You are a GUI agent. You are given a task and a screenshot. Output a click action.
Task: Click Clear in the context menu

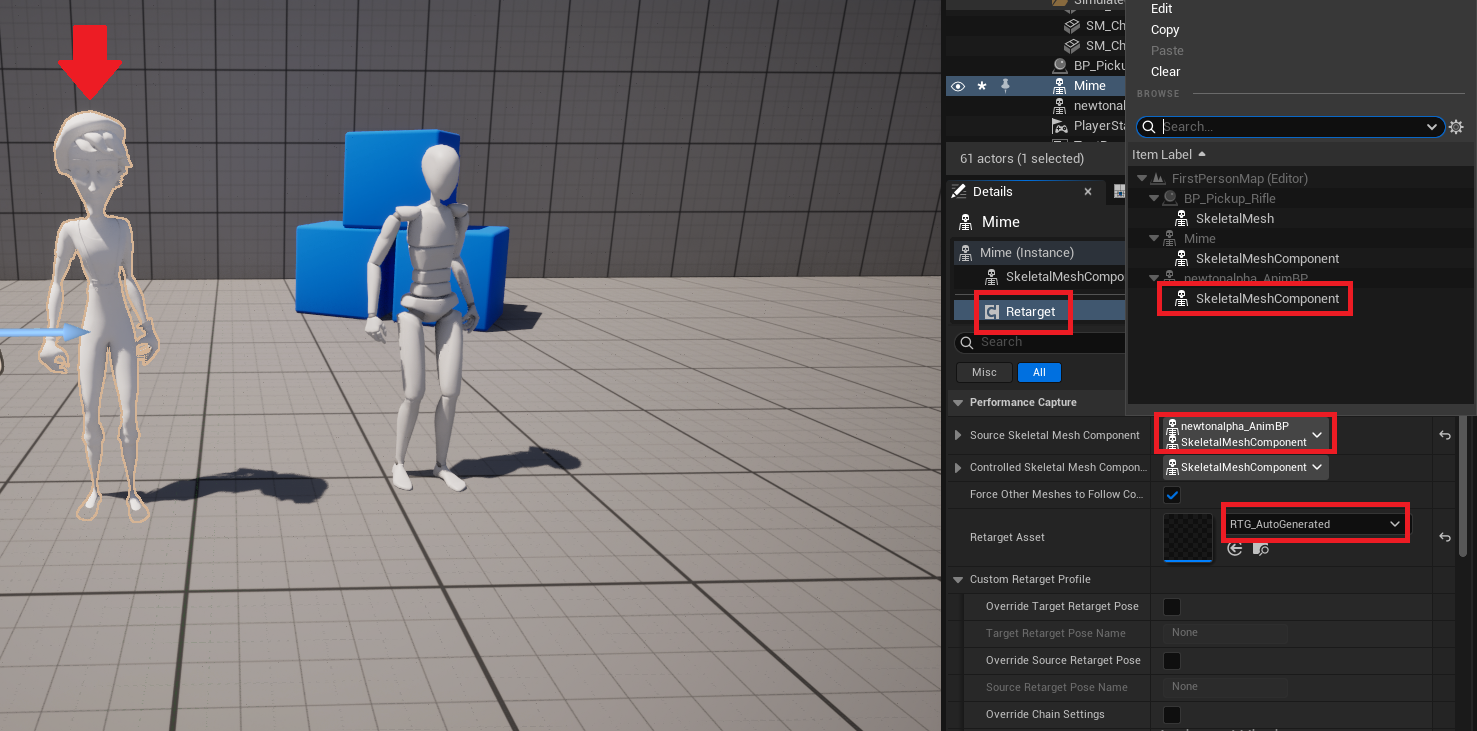pos(1165,72)
